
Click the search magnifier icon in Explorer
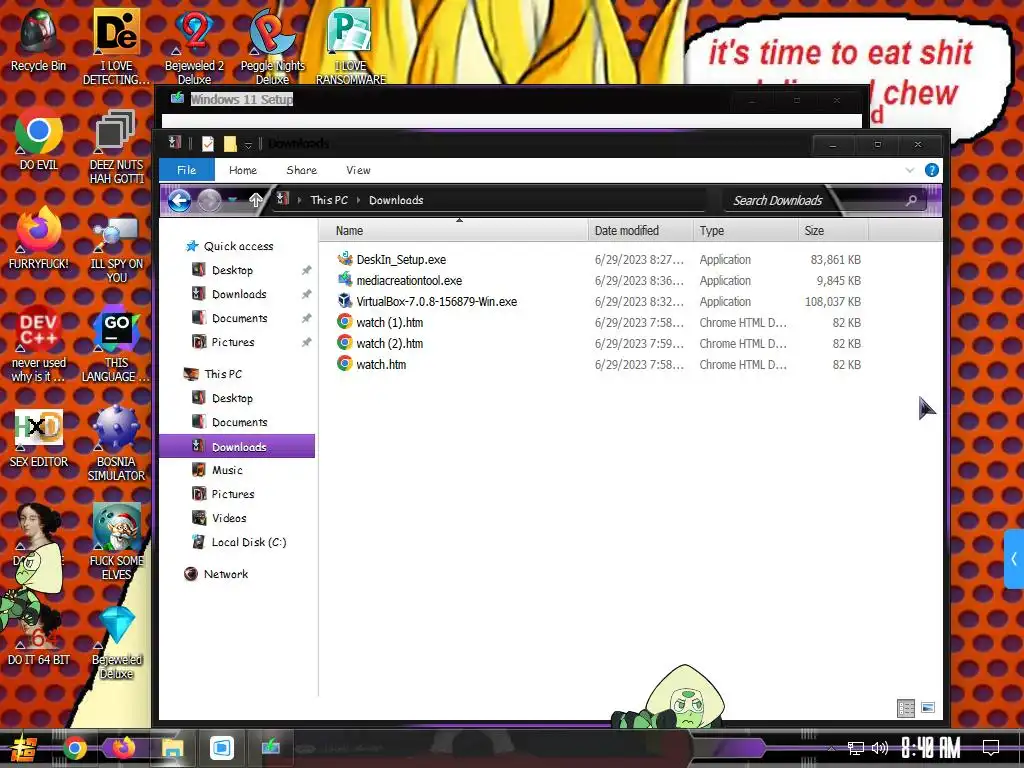(x=911, y=200)
